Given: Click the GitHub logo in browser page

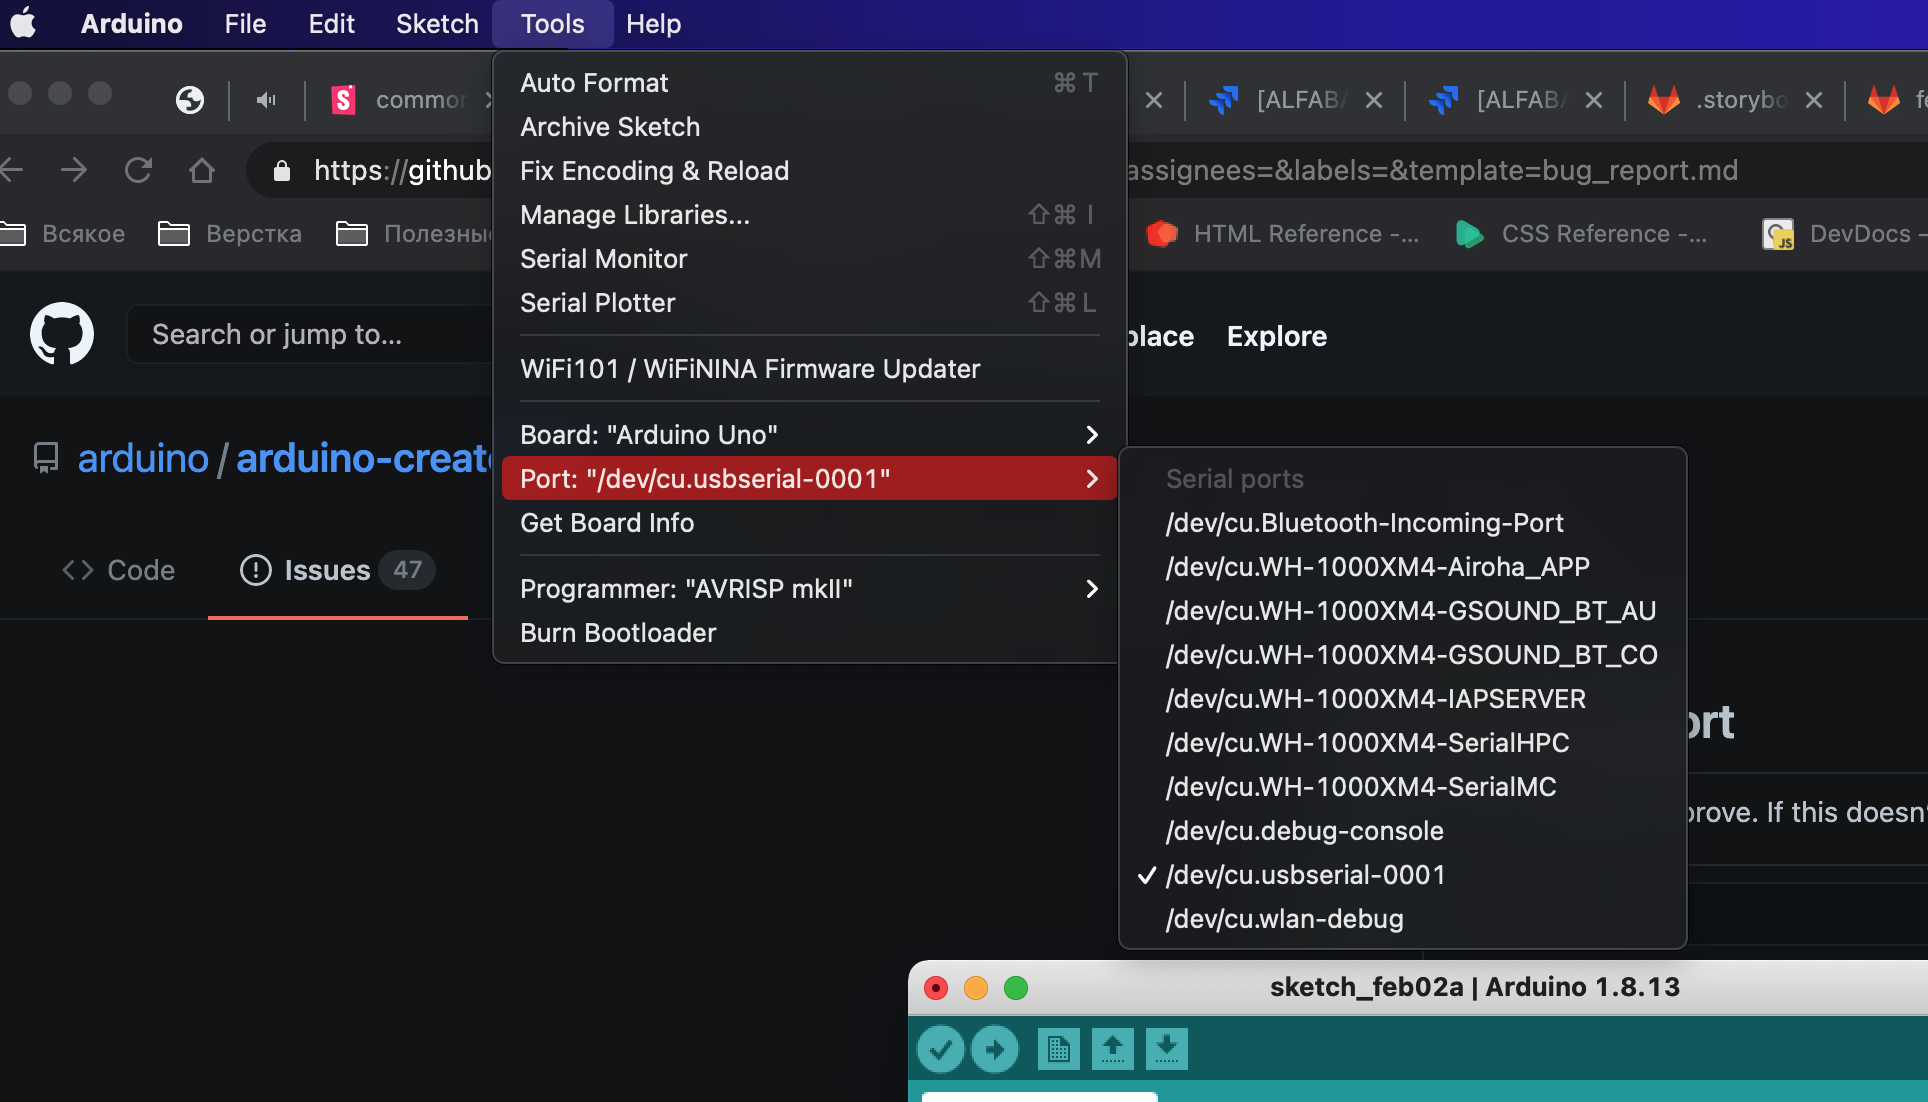Looking at the screenshot, I should point(62,334).
